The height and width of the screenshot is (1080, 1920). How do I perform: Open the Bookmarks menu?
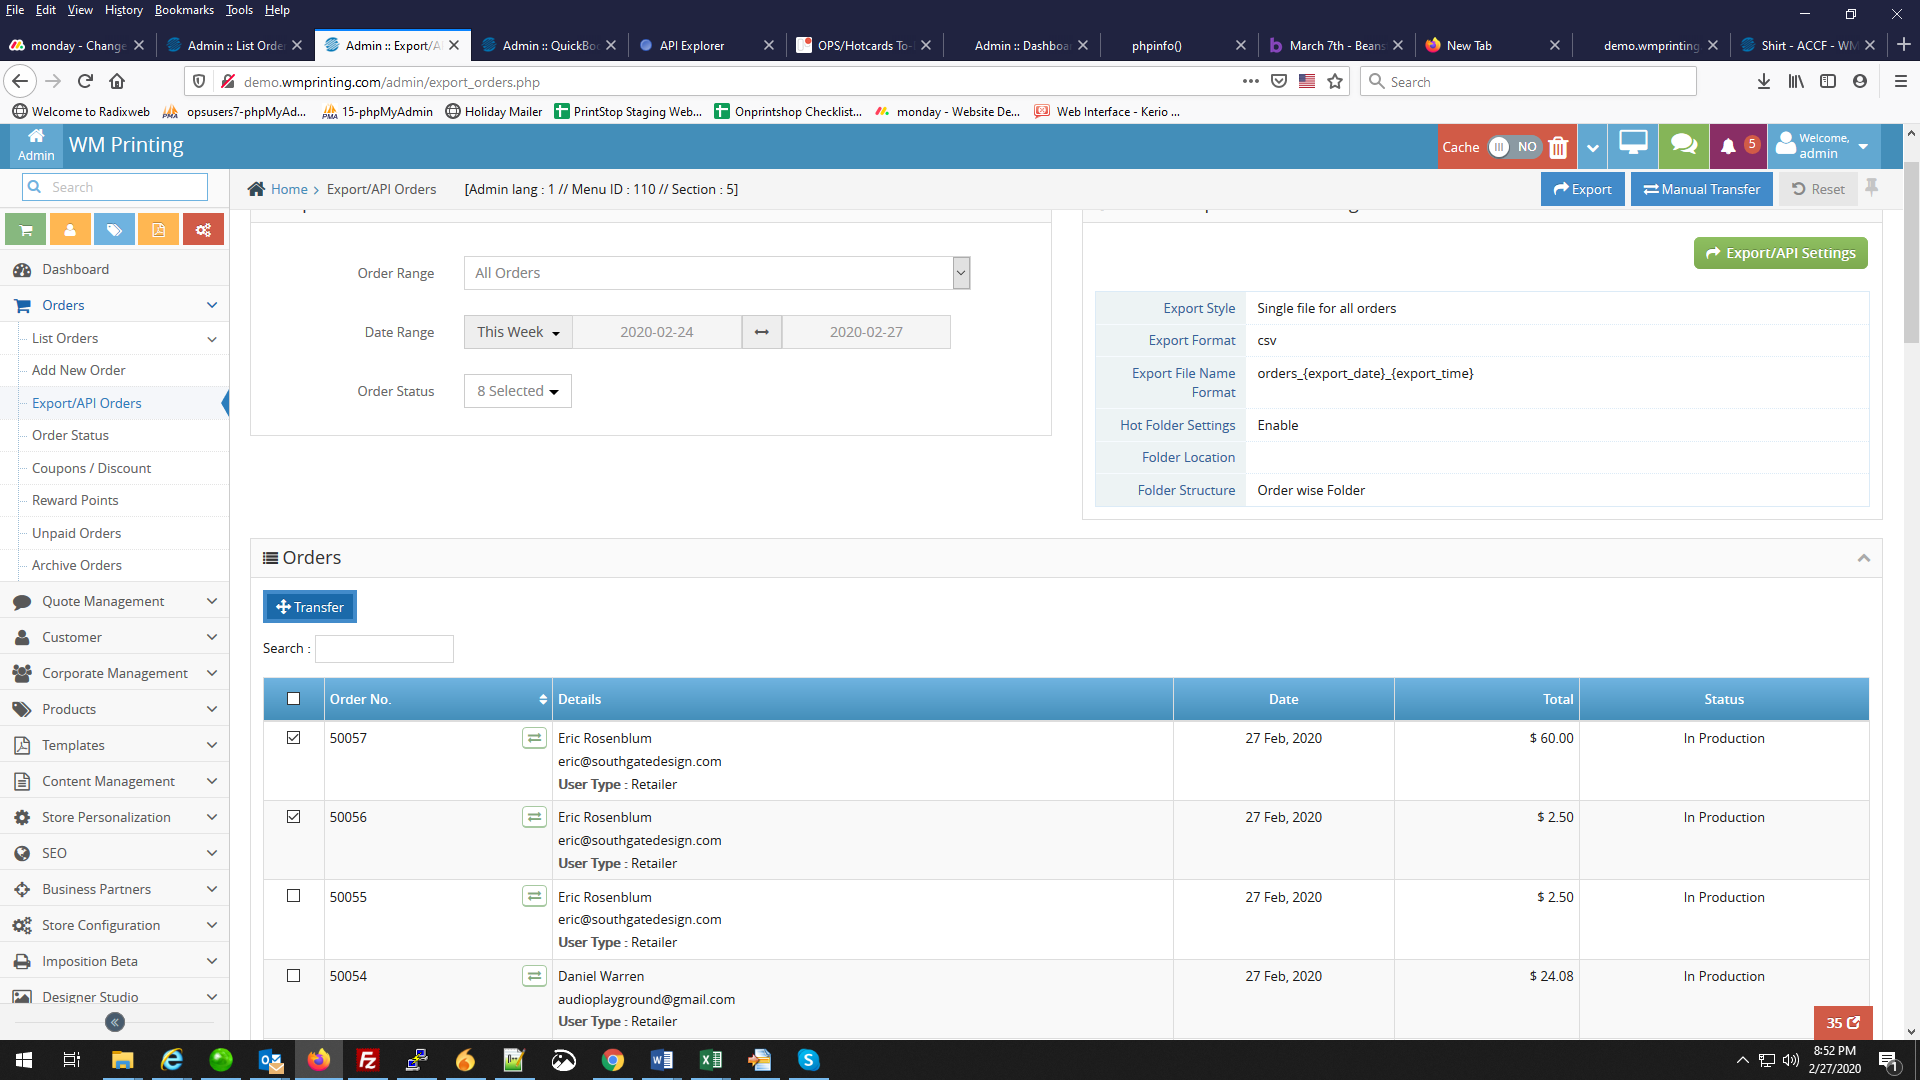[x=184, y=10]
